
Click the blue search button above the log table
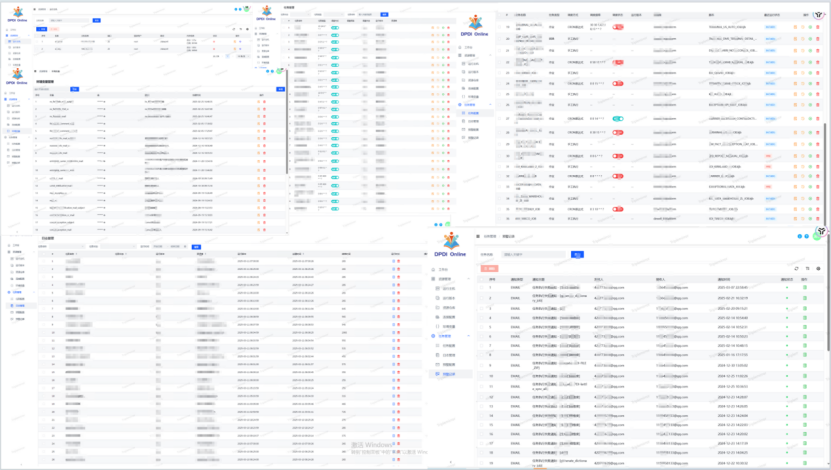click(196, 247)
